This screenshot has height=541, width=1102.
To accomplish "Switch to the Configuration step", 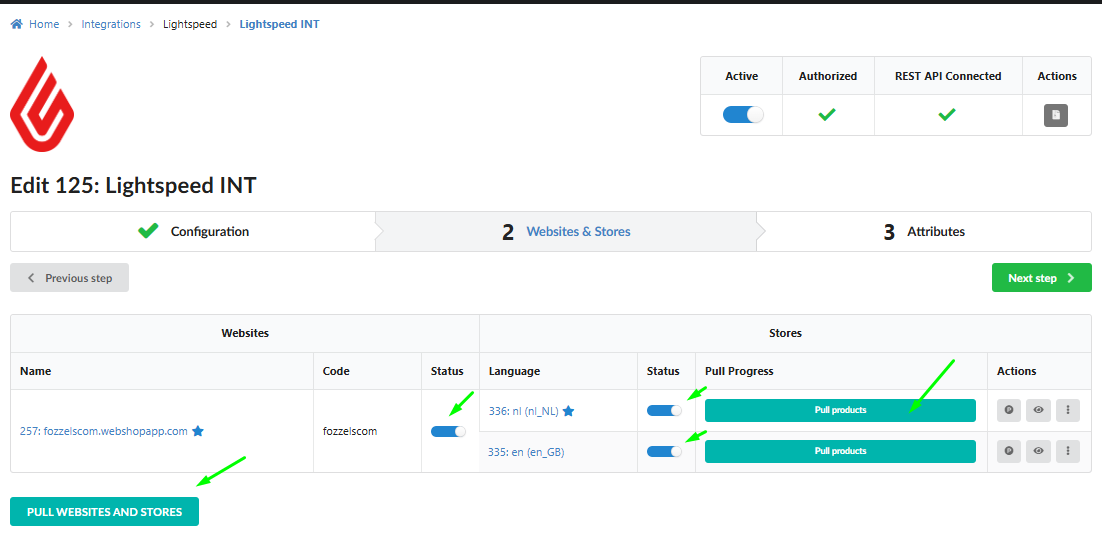I will tap(193, 231).
